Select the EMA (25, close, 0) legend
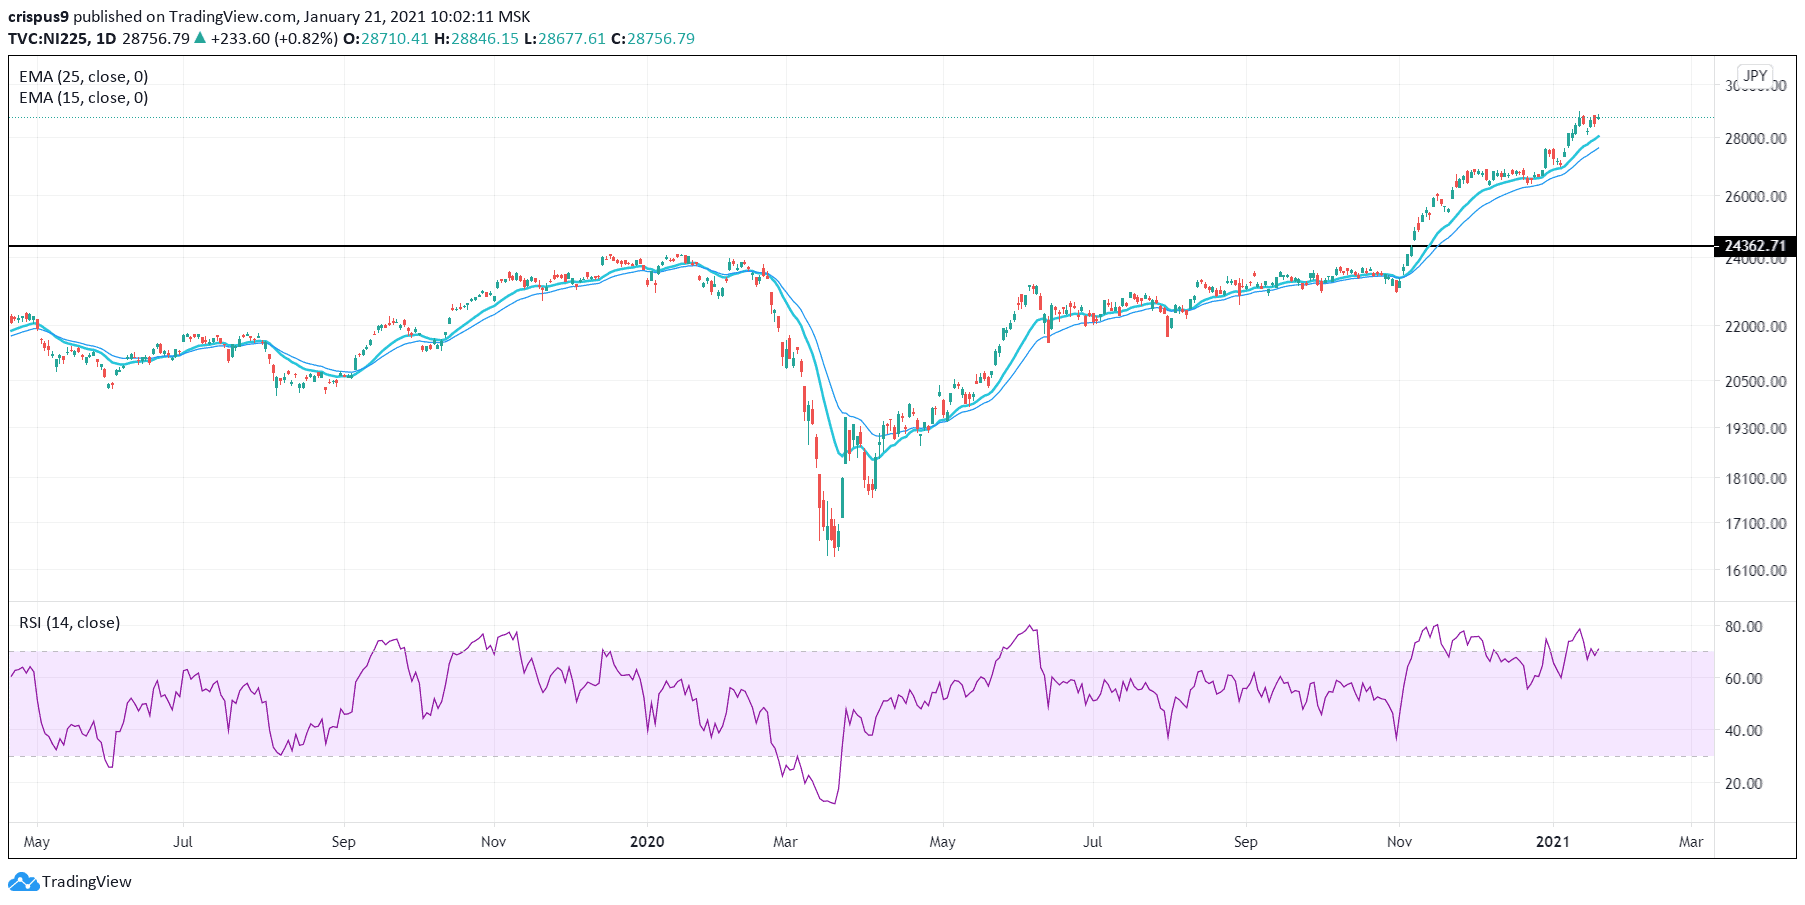The width and height of the screenshot is (1805, 905). pos(84,76)
